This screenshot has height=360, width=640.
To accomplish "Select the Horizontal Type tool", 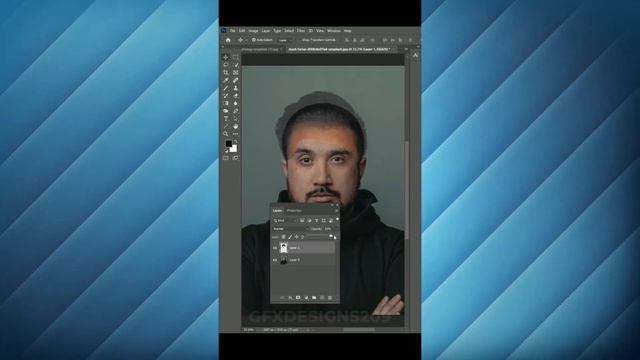I will tap(226, 118).
